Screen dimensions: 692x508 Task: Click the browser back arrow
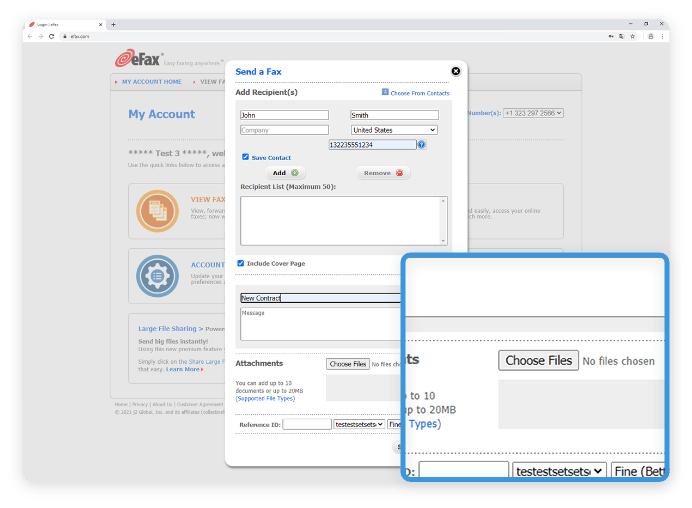click(30, 36)
